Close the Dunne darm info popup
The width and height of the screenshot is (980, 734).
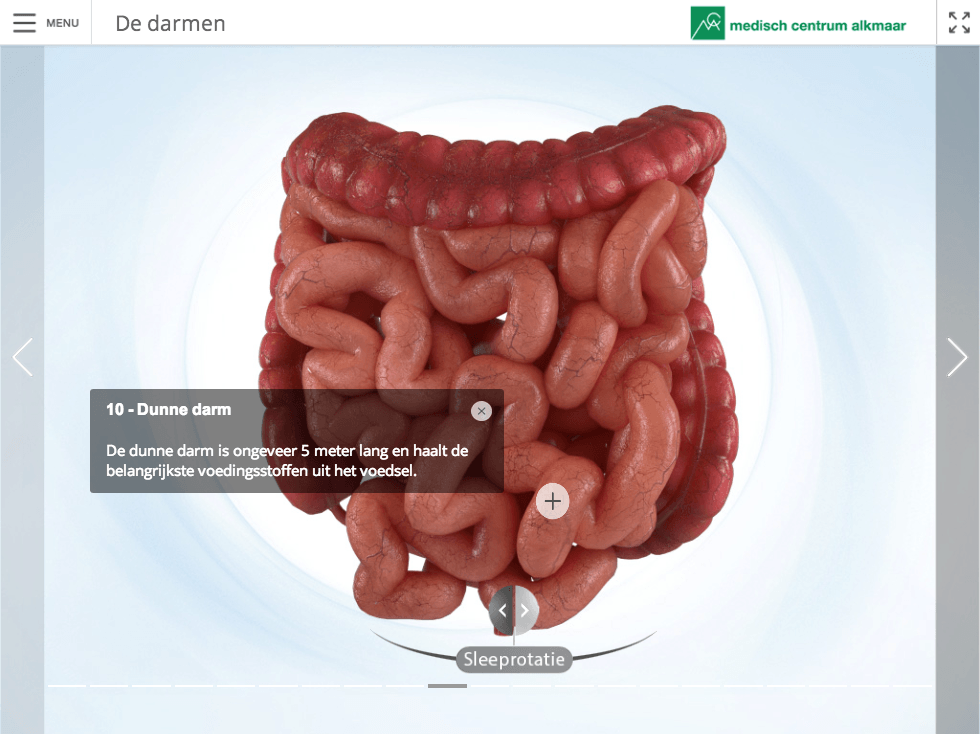tap(481, 411)
